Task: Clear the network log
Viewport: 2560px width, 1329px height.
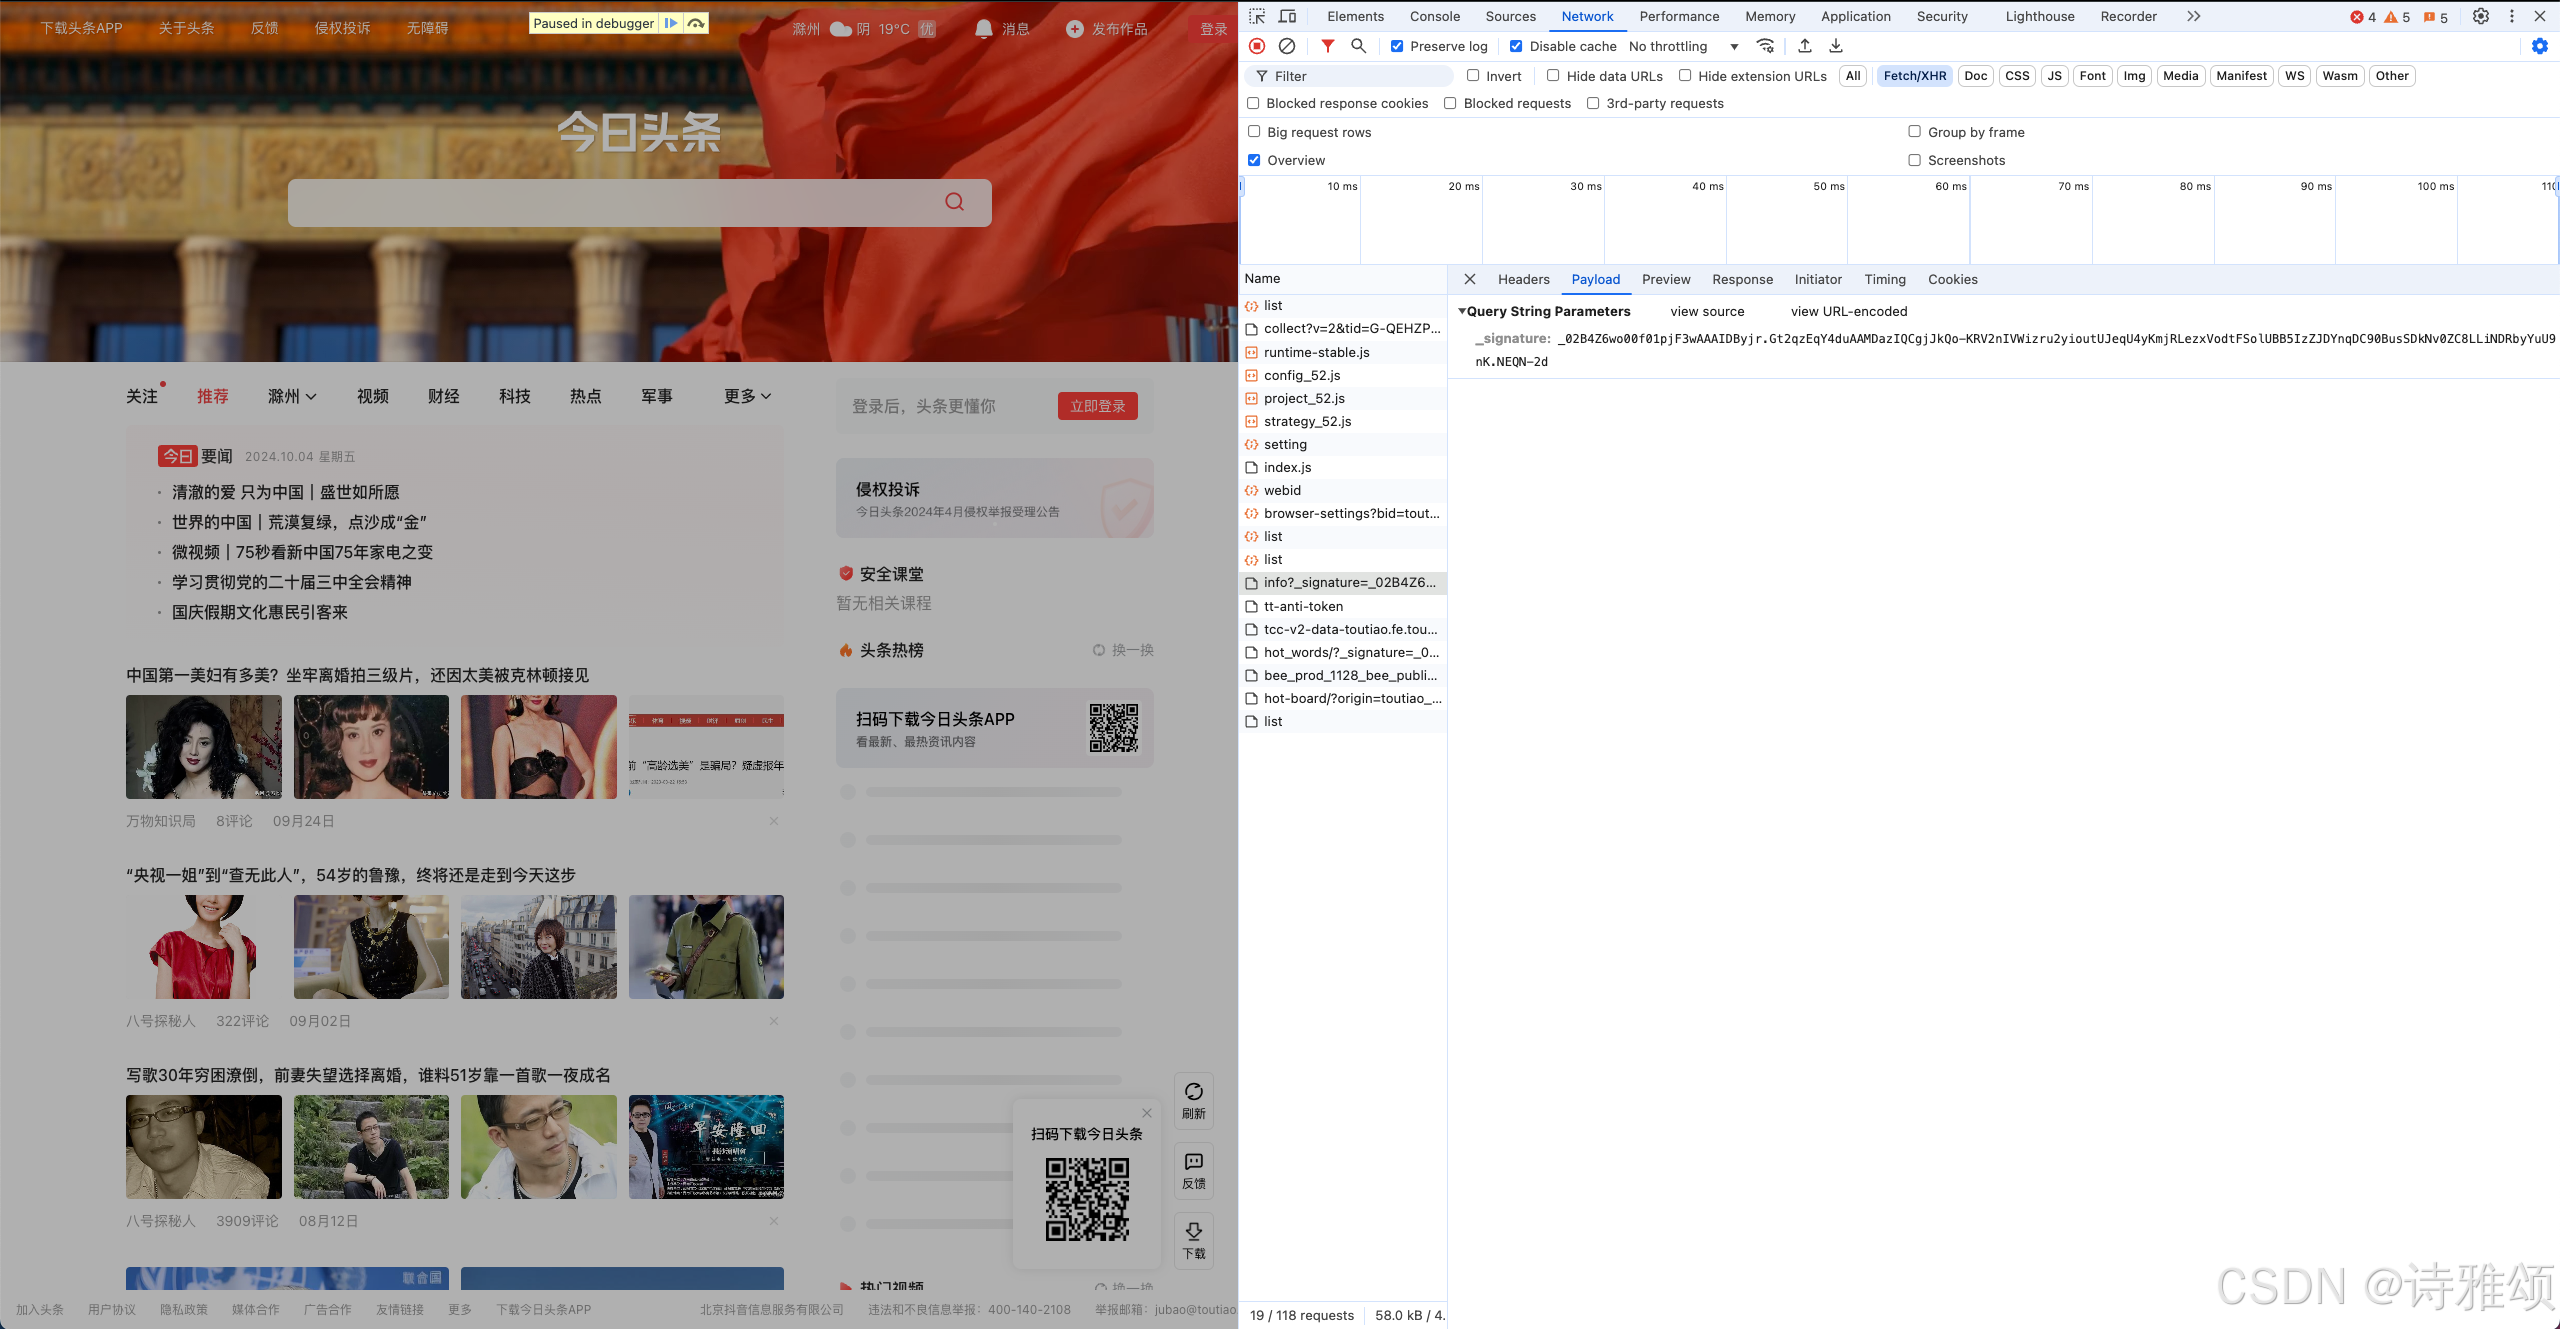Action: click(1287, 46)
